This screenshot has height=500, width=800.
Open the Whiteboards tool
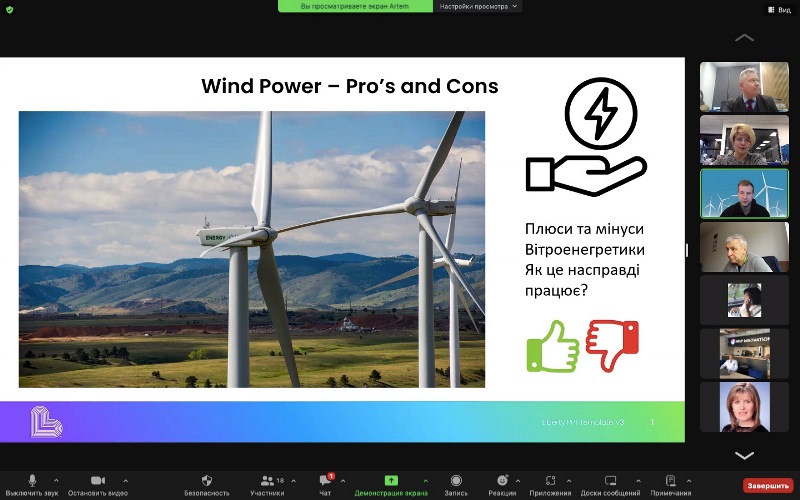point(610,485)
